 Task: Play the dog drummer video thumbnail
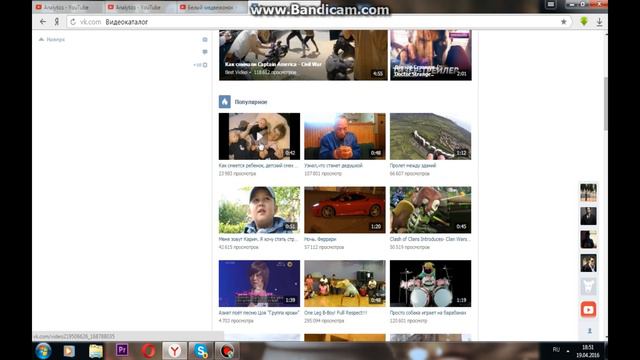point(430,283)
